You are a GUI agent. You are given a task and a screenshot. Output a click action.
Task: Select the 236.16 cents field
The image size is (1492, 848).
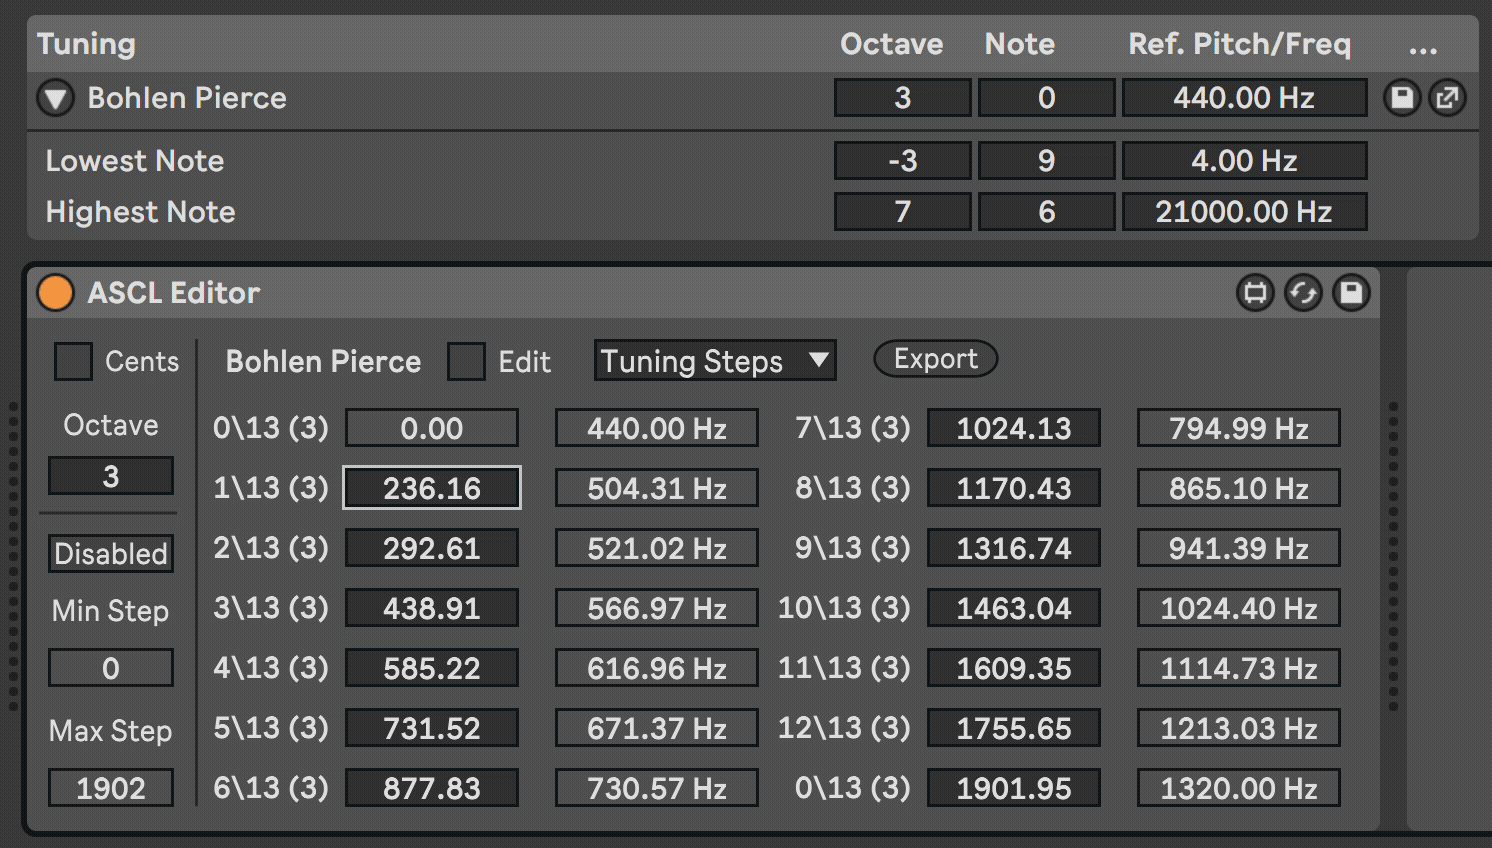tap(431, 488)
